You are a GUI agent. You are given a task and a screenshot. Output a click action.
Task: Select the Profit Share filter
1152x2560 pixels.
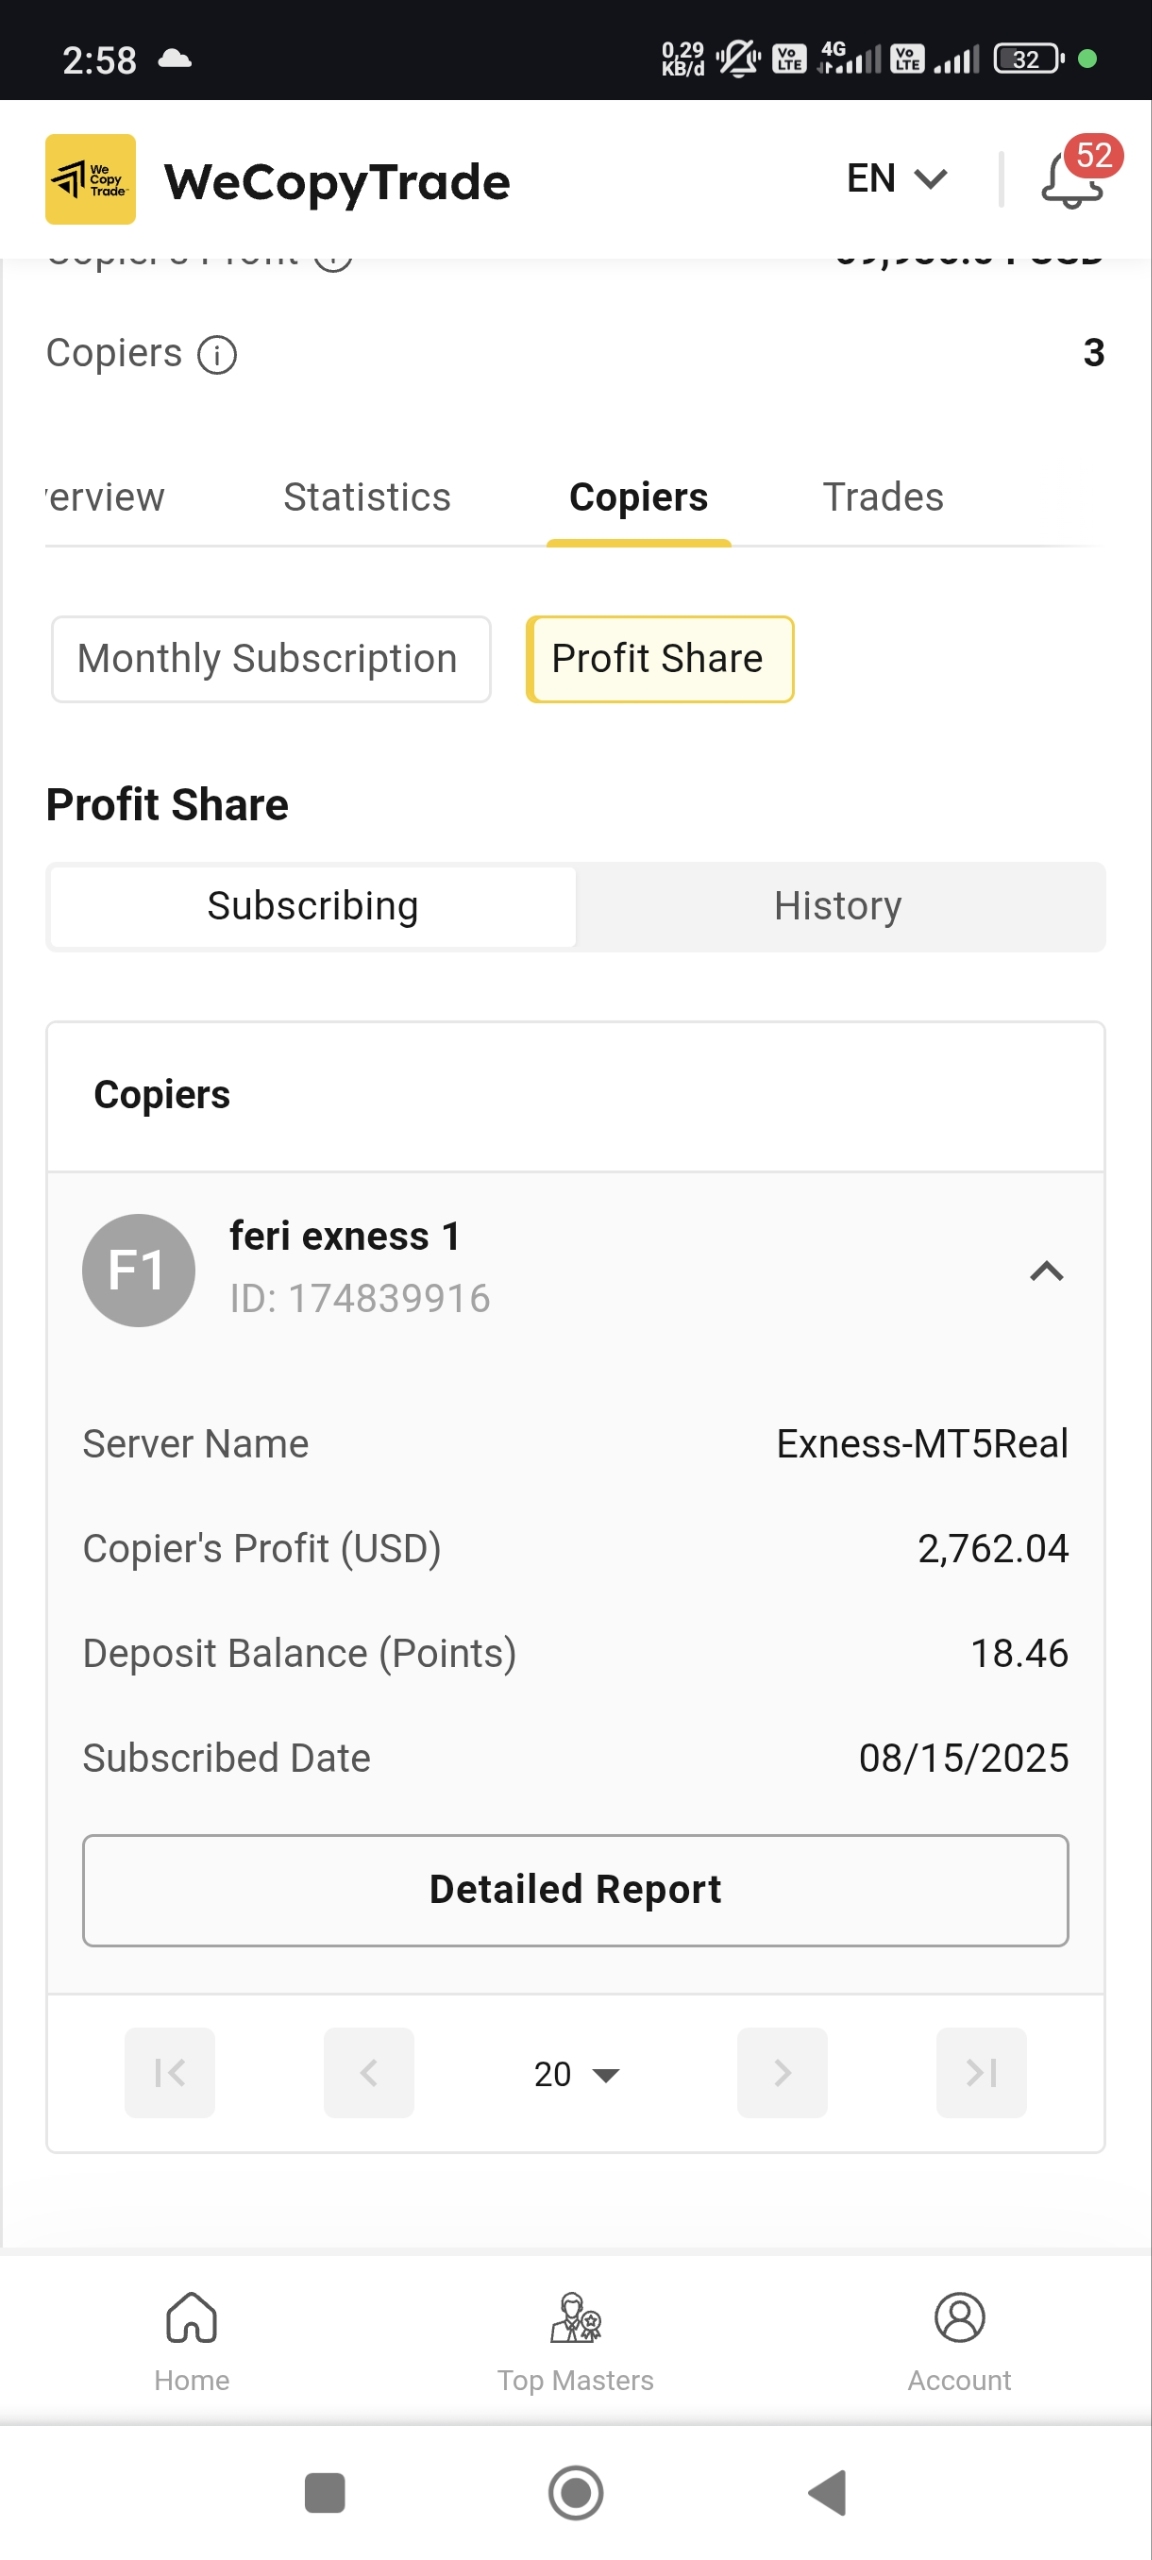pyautogui.click(x=659, y=659)
